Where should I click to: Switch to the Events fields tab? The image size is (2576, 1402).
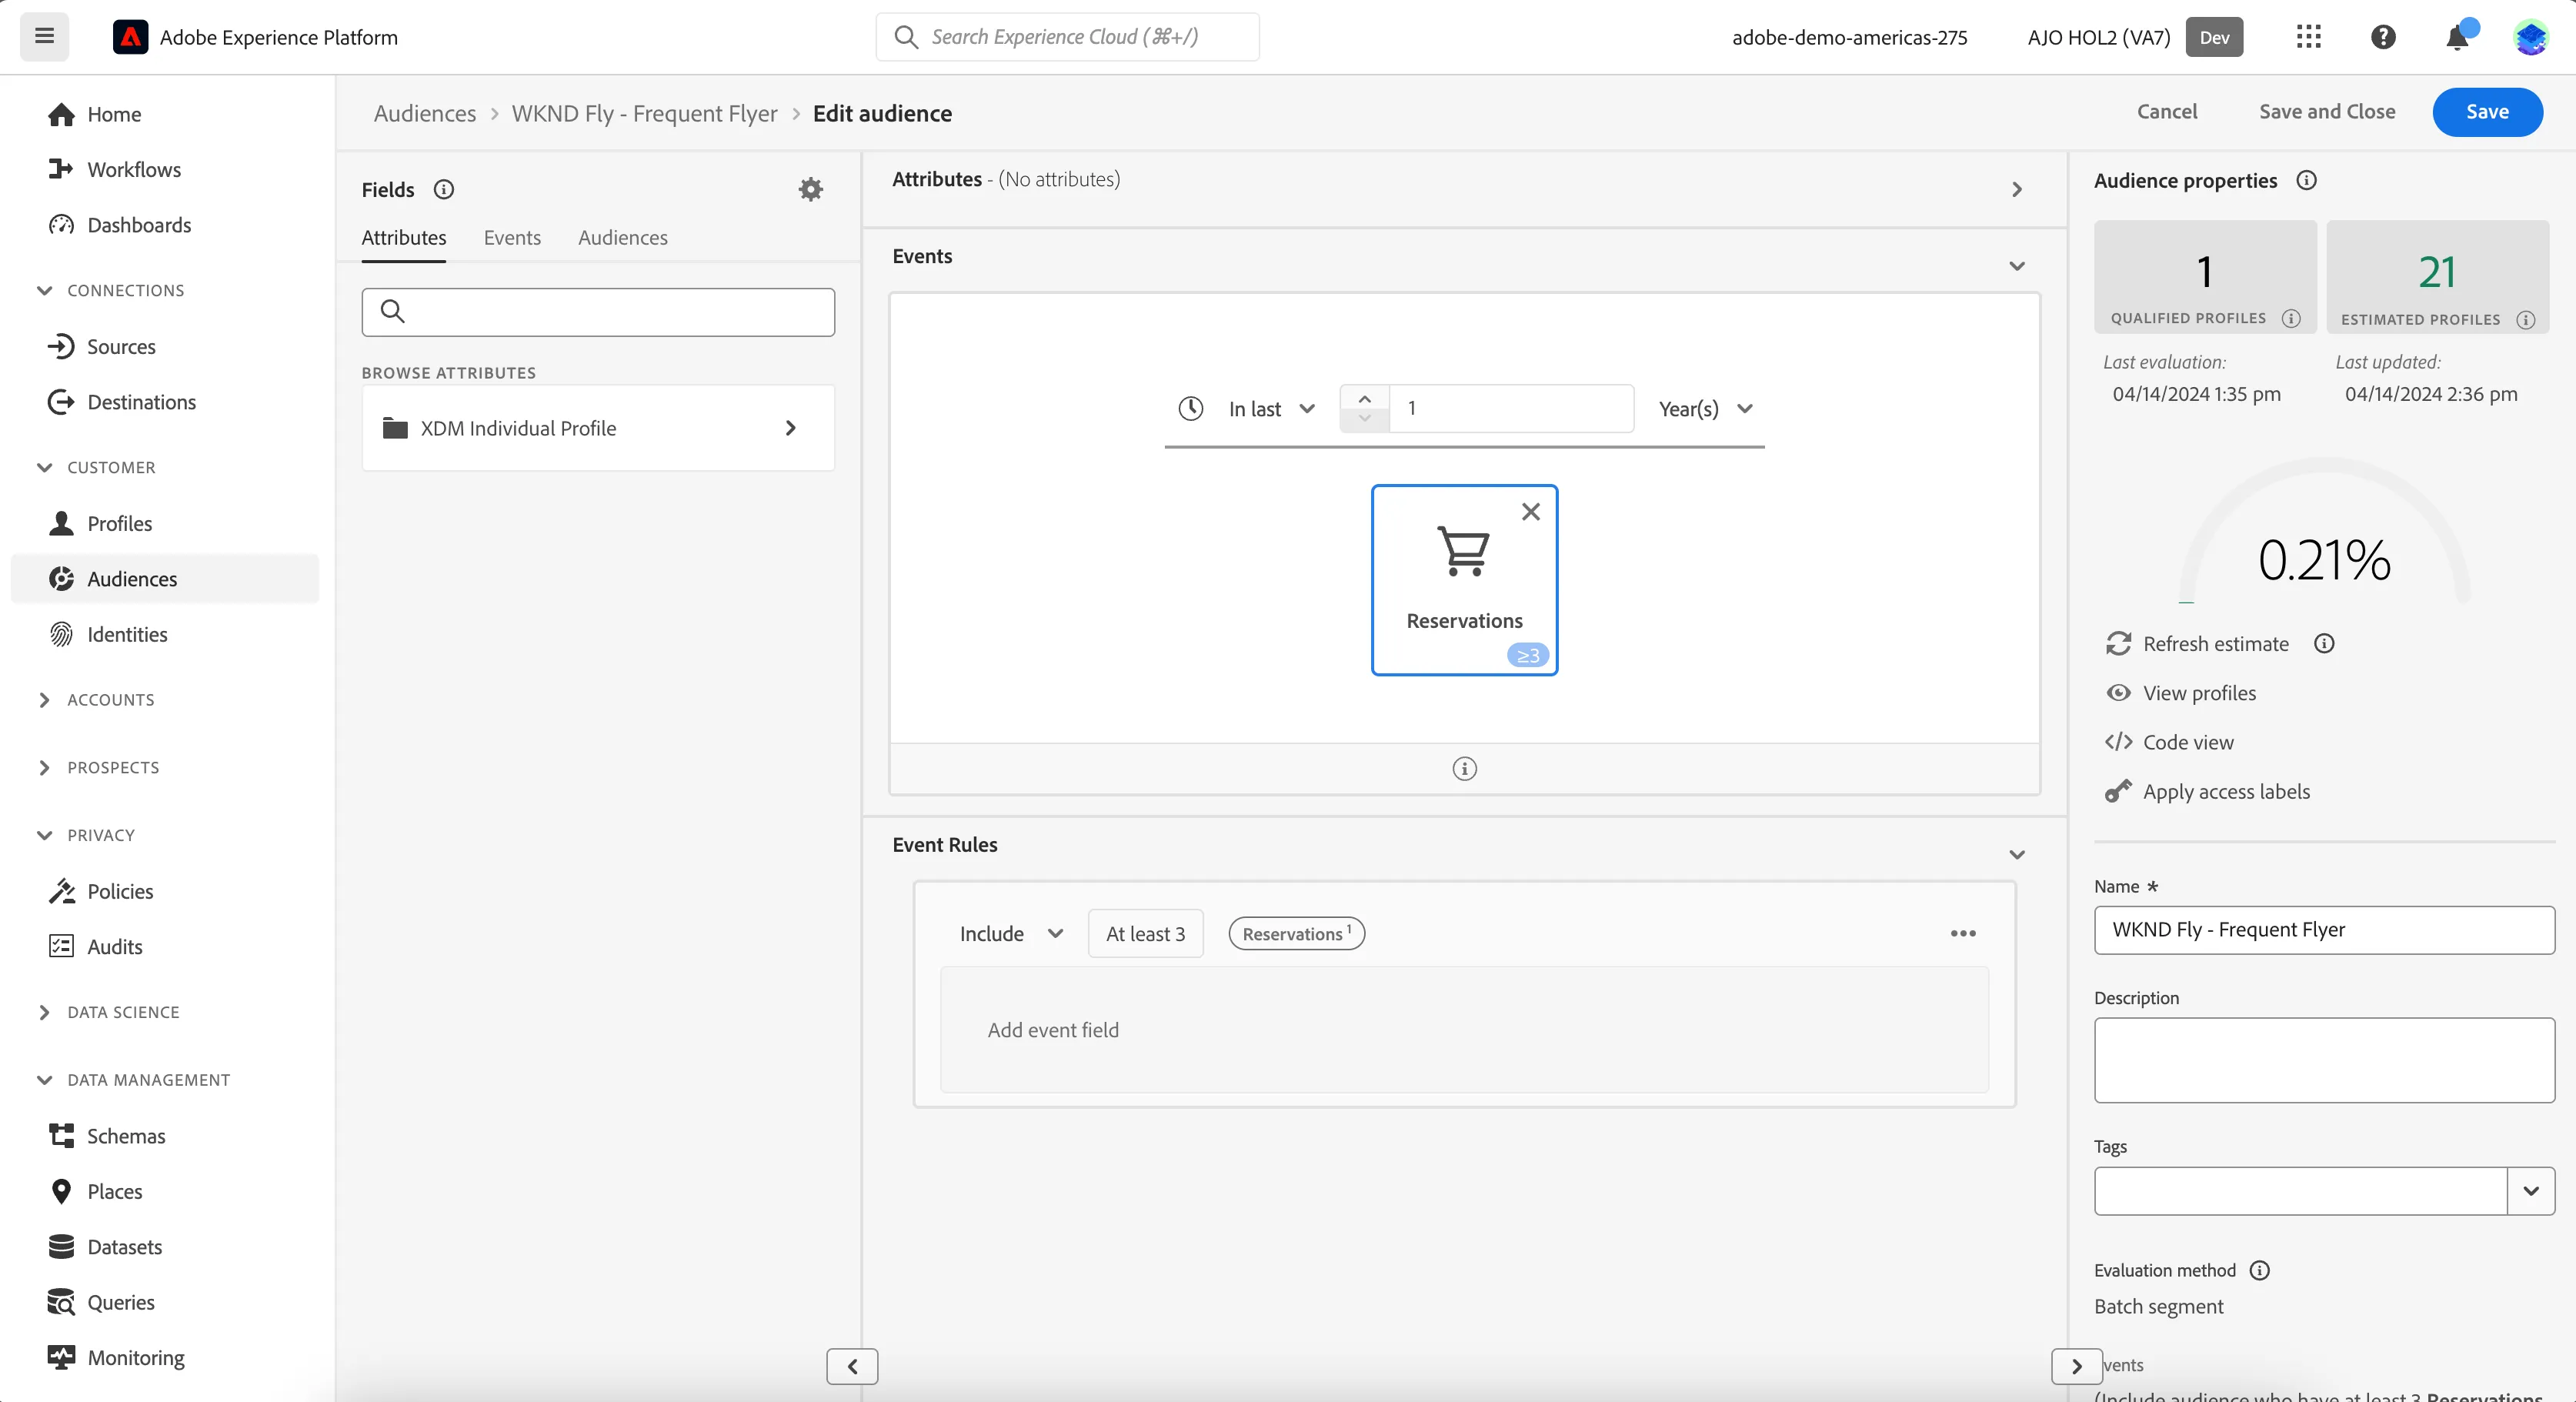point(512,238)
